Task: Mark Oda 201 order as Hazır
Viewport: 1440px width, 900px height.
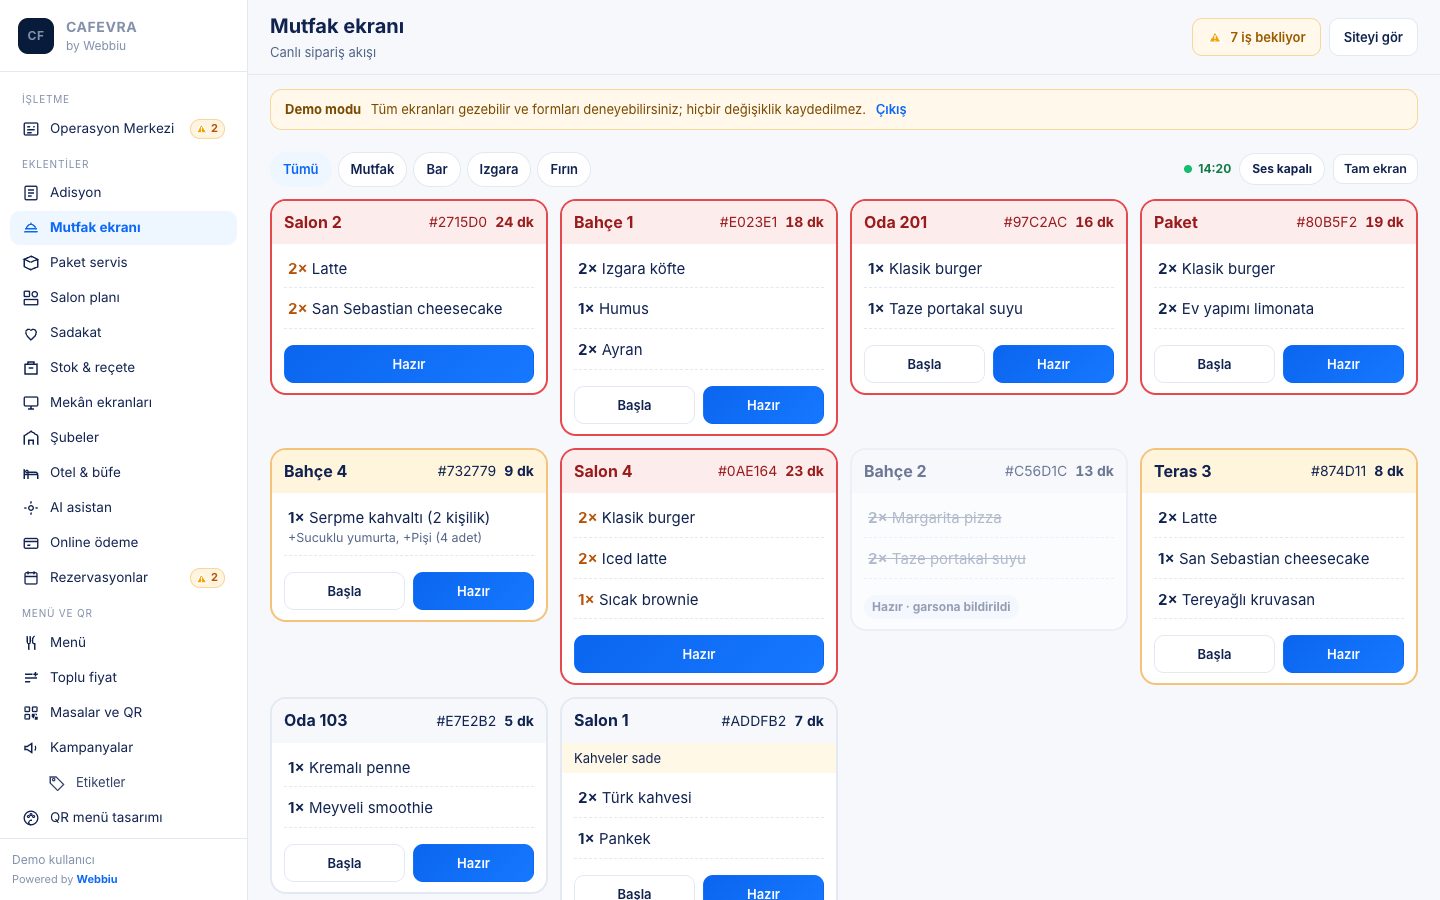Action: 1053,364
